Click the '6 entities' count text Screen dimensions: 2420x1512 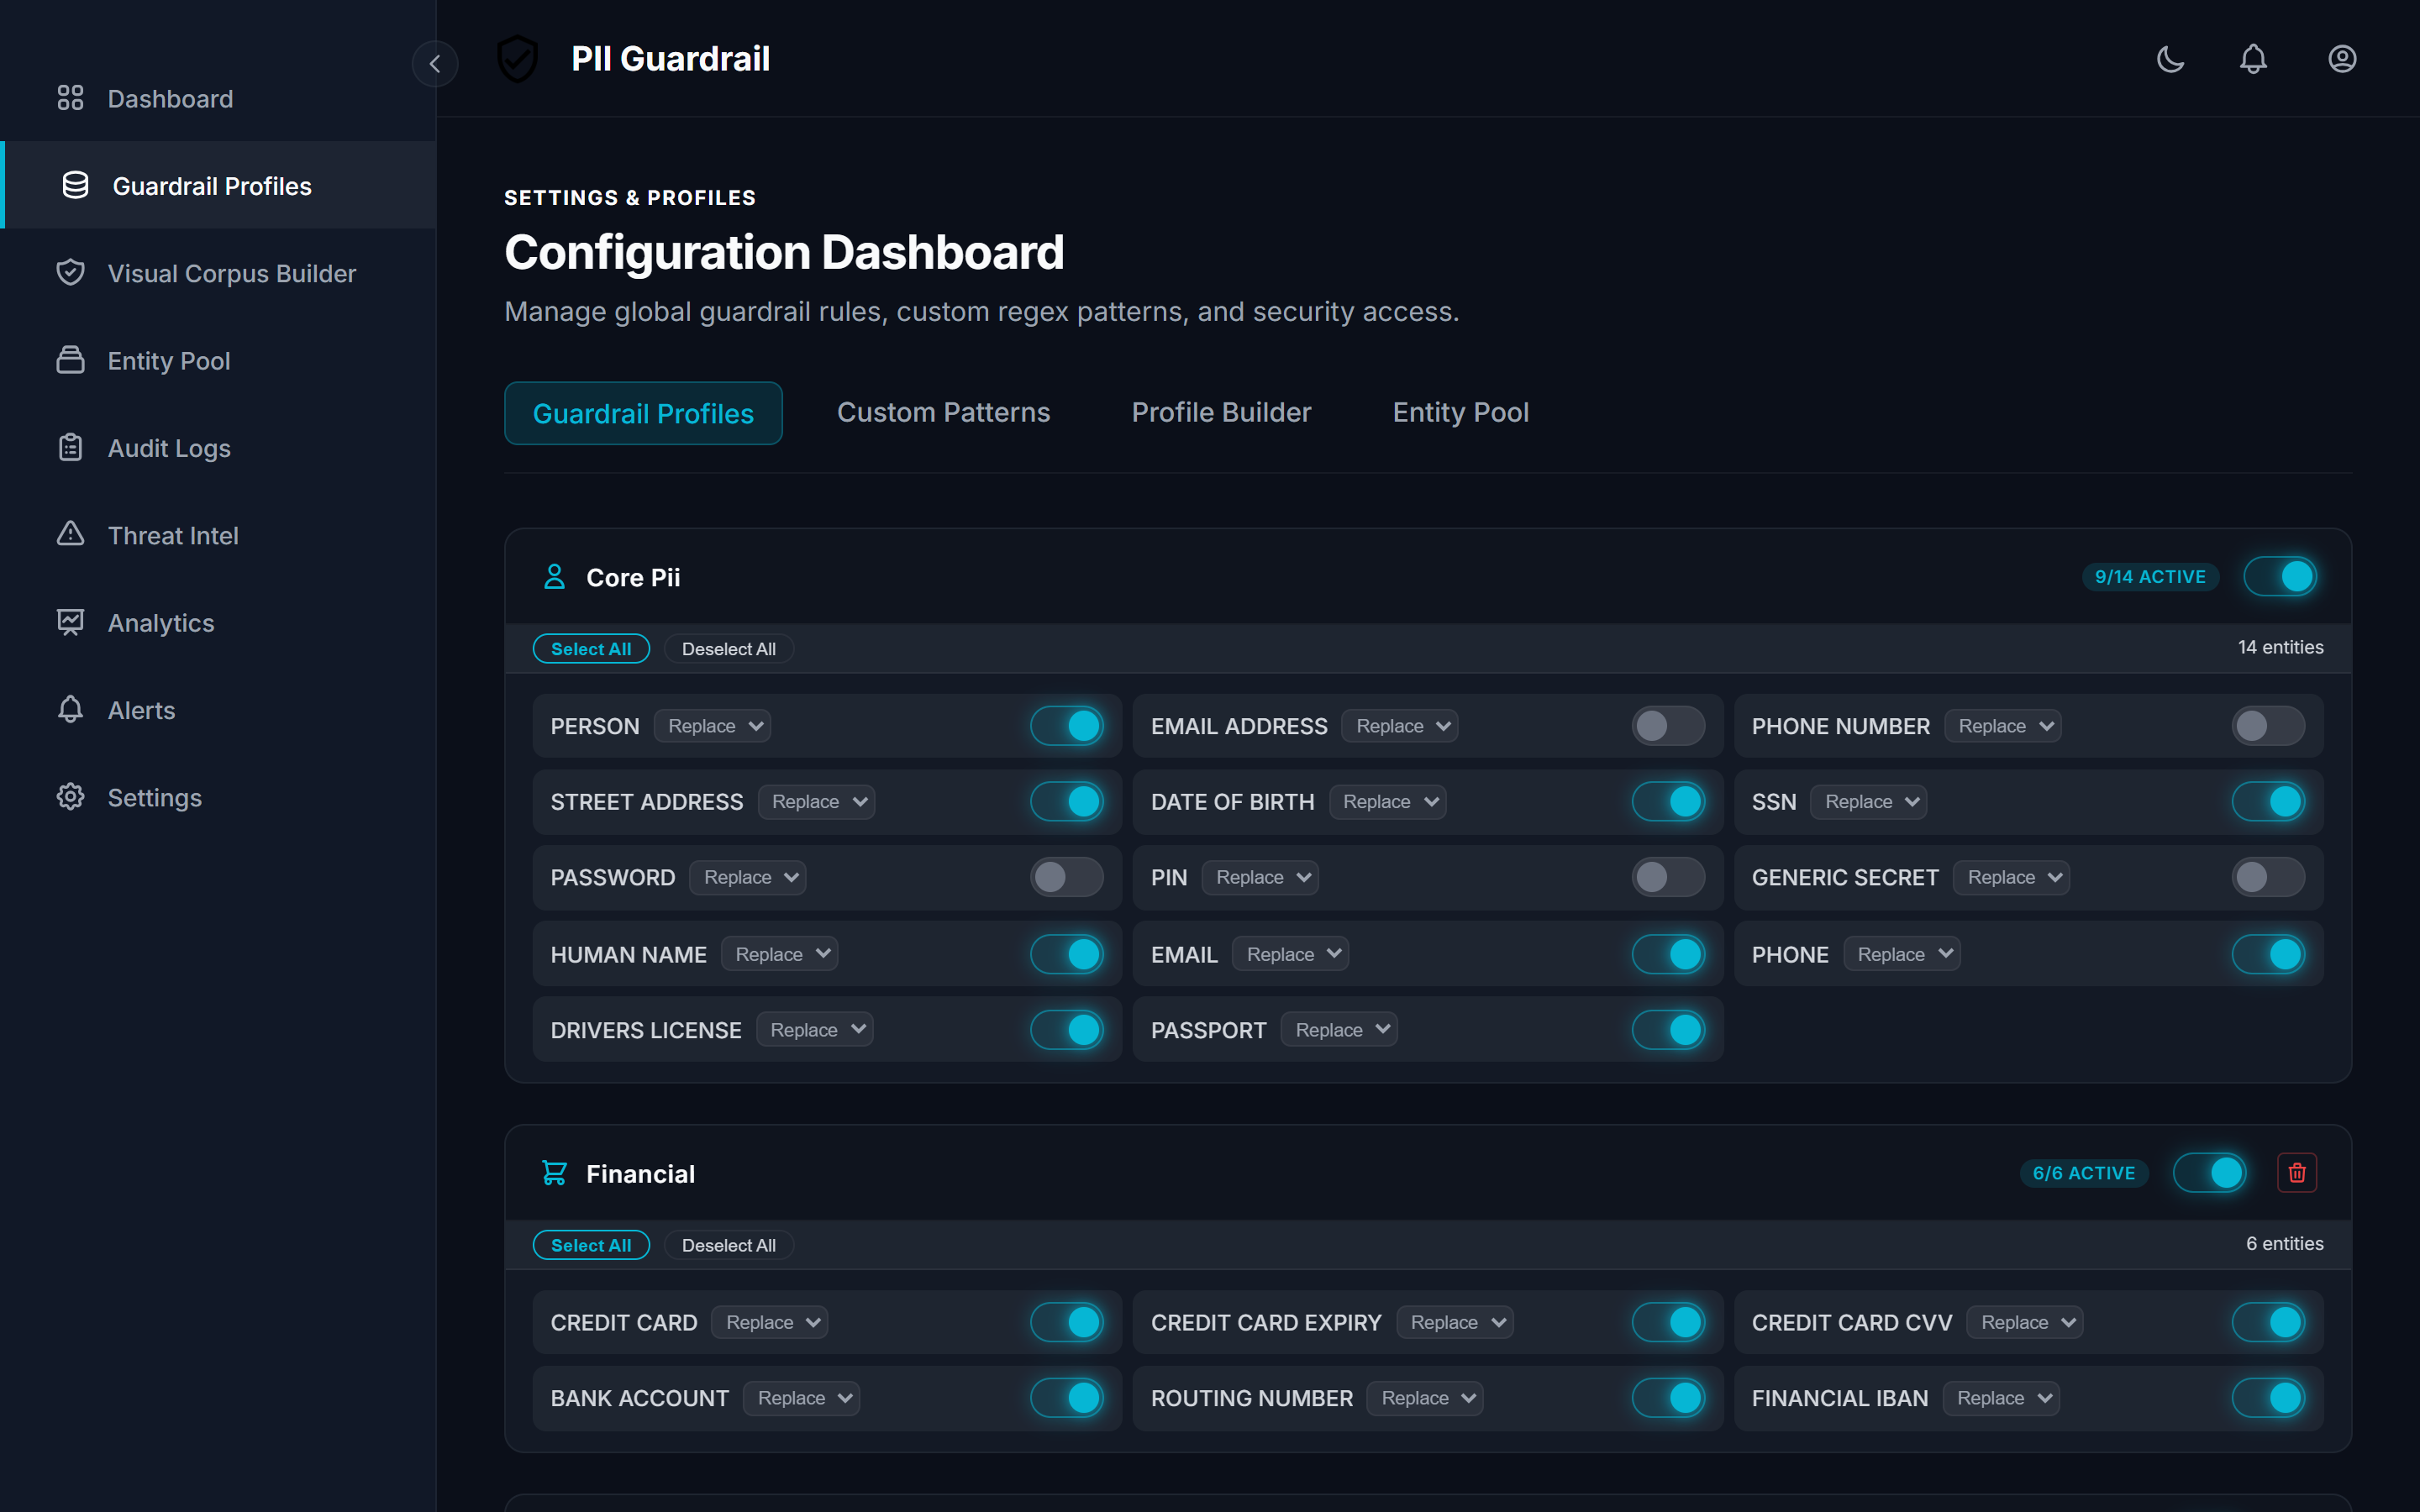pos(2284,1243)
